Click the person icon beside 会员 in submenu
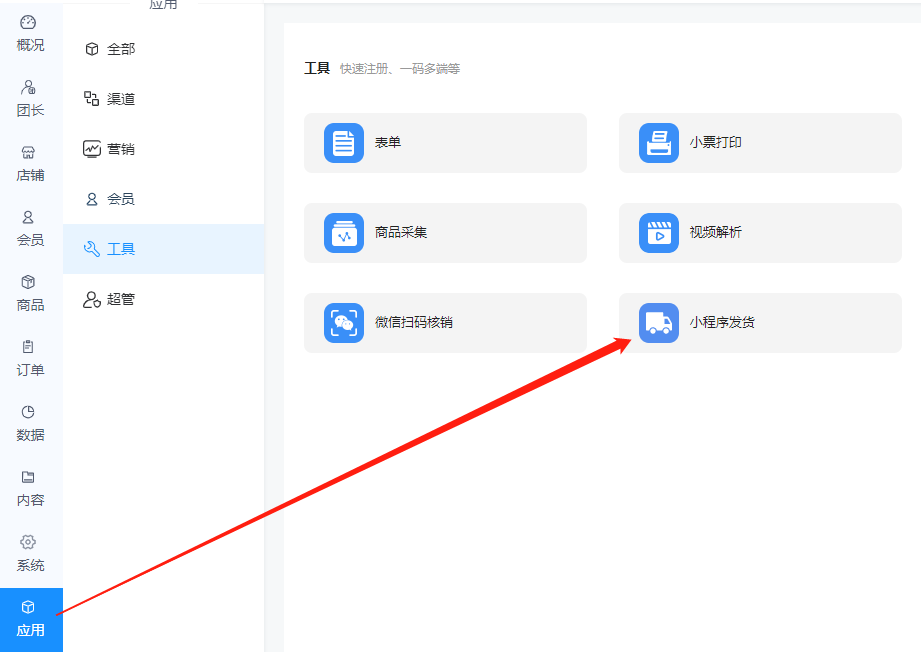 pos(92,199)
